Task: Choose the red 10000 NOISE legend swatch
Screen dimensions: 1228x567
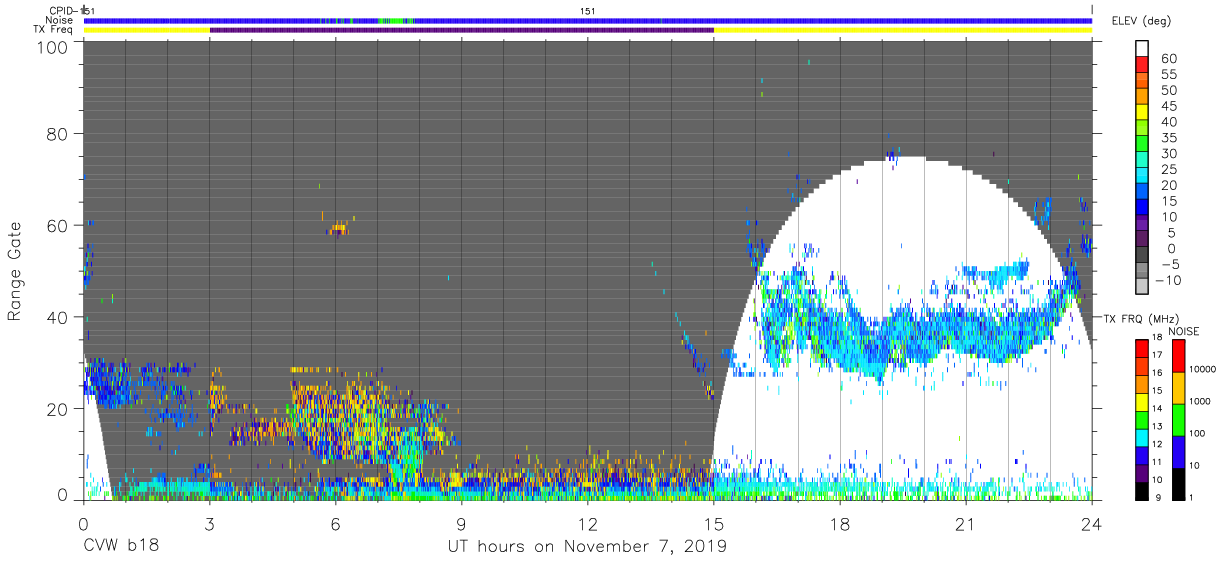Action: coord(1179,356)
